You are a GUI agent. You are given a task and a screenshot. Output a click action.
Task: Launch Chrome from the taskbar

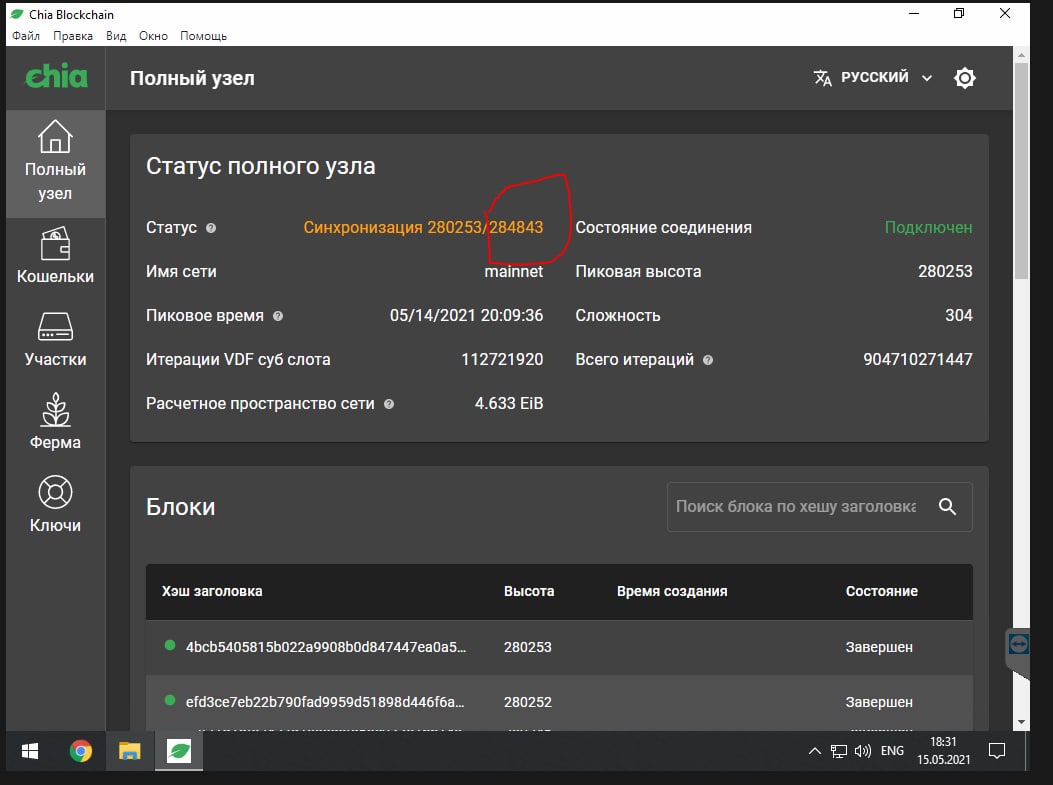(81, 751)
